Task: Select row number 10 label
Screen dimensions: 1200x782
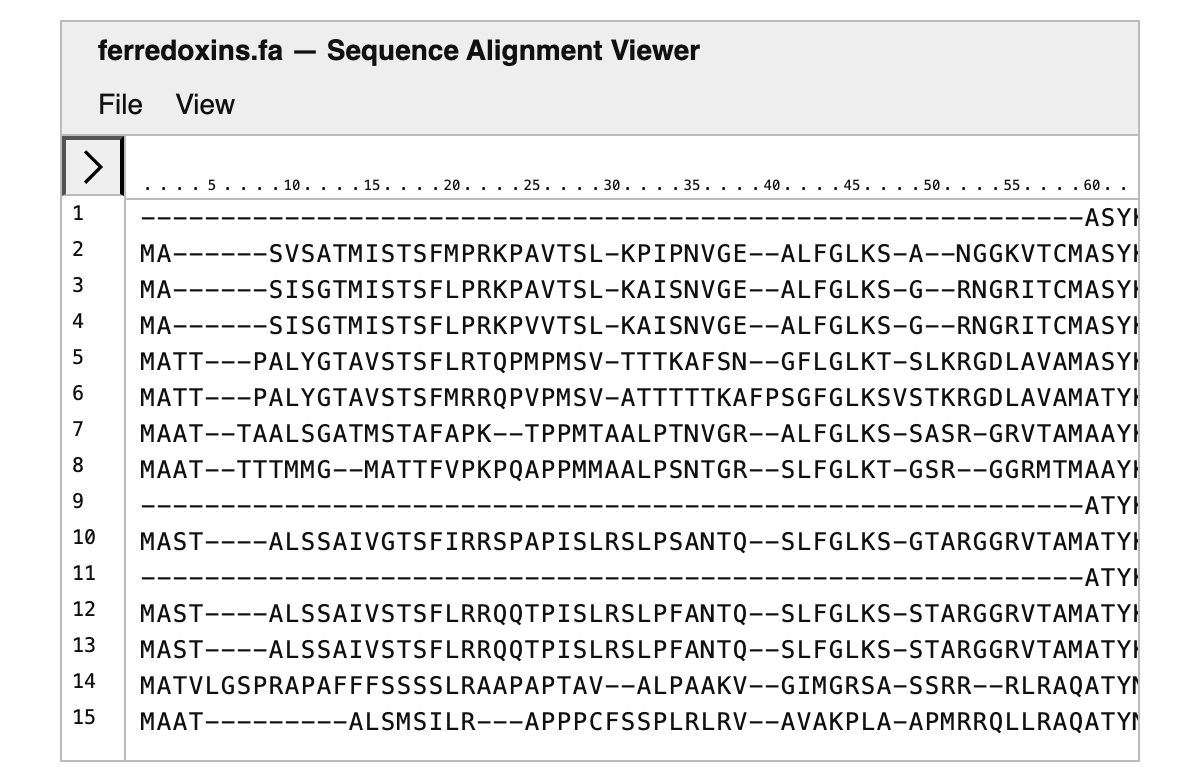Action: (x=83, y=537)
